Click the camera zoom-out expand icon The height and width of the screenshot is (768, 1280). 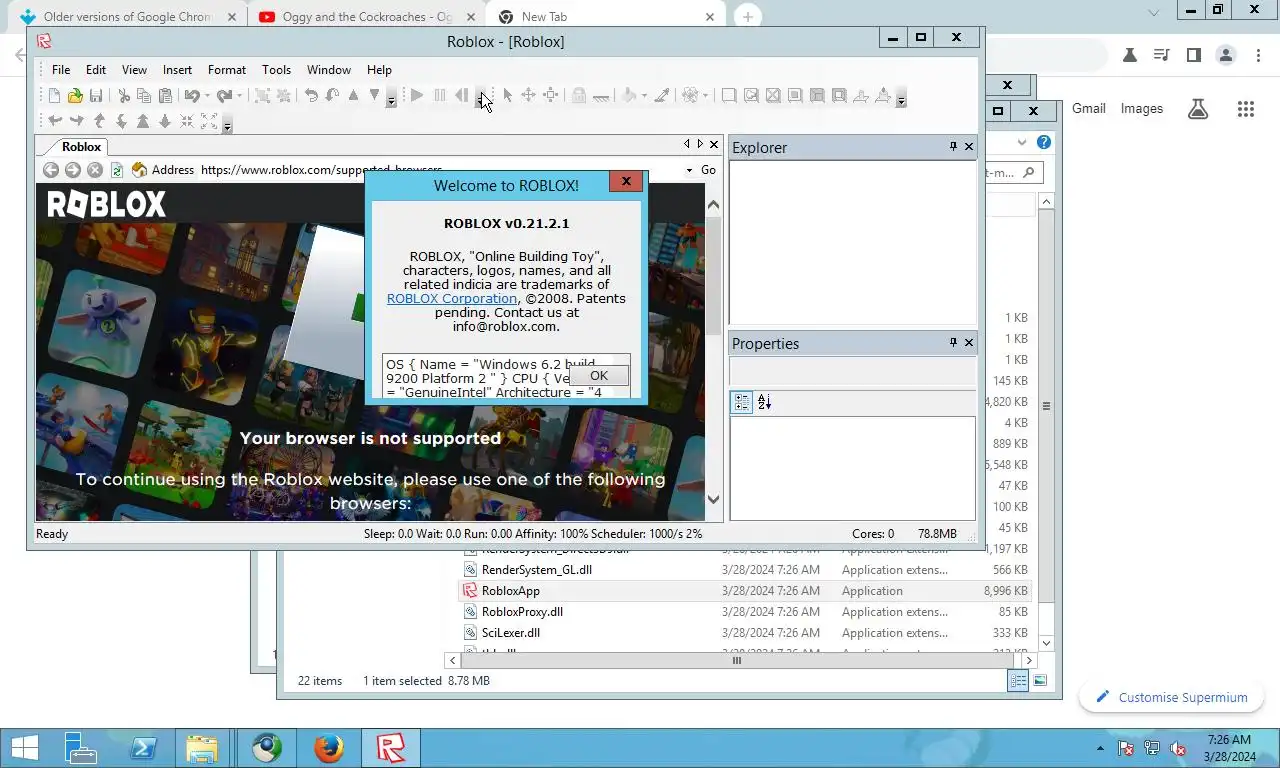point(209,121)
